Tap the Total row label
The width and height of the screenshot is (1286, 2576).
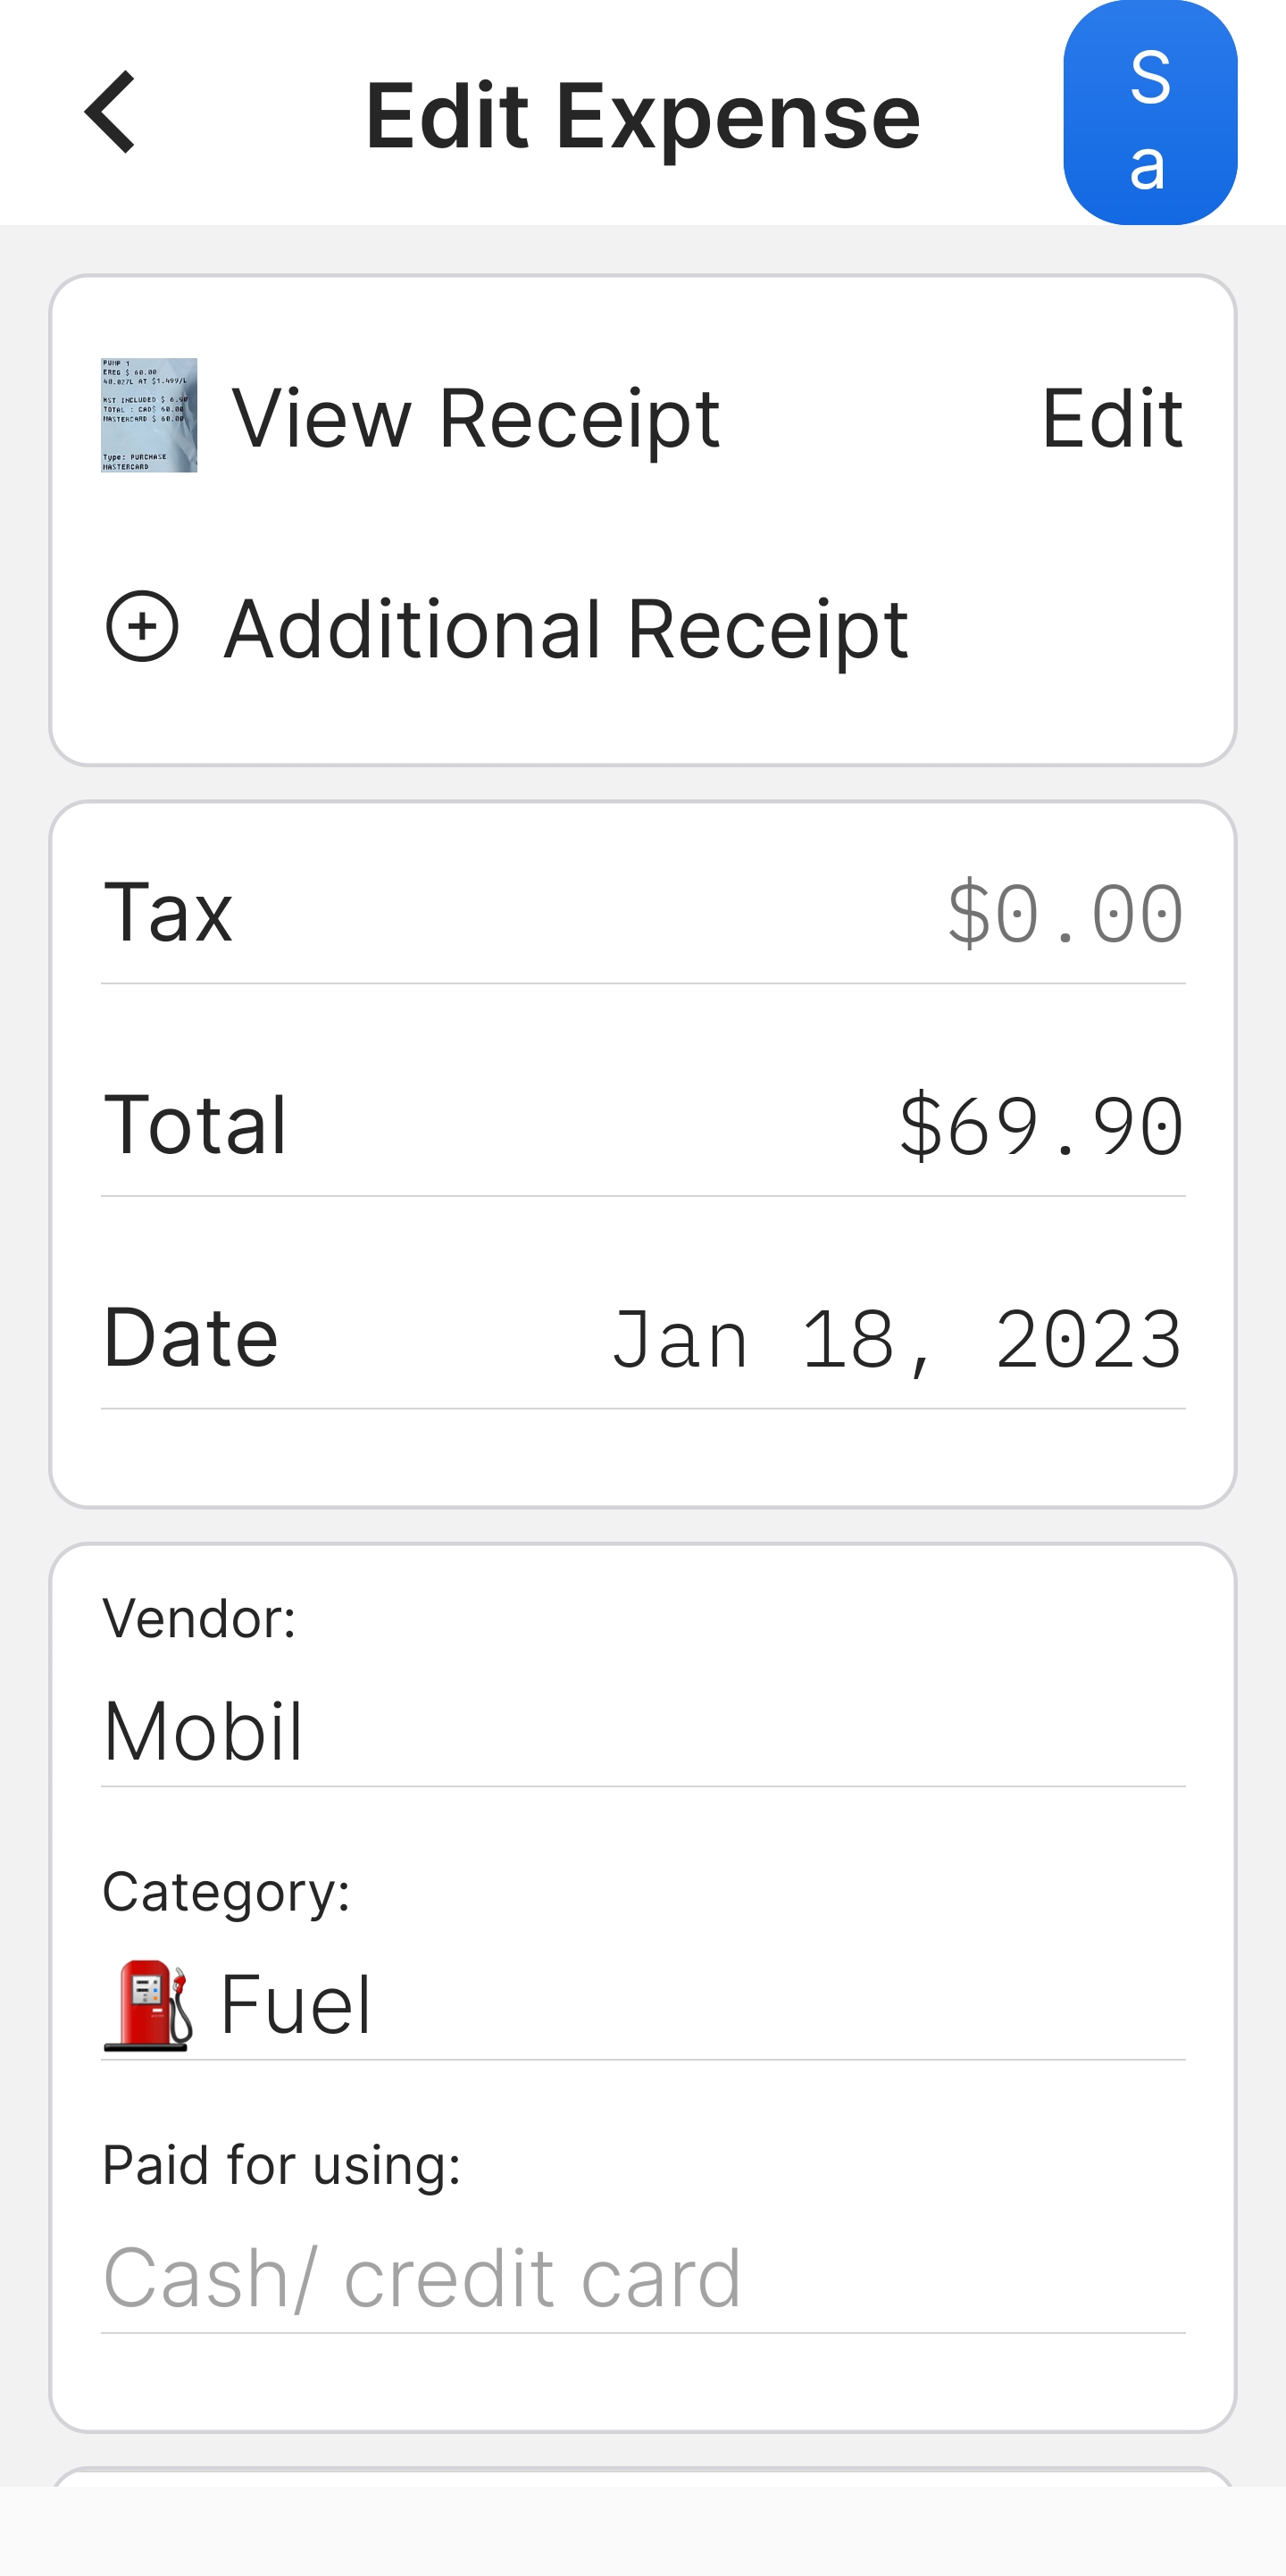[195, 1125]
